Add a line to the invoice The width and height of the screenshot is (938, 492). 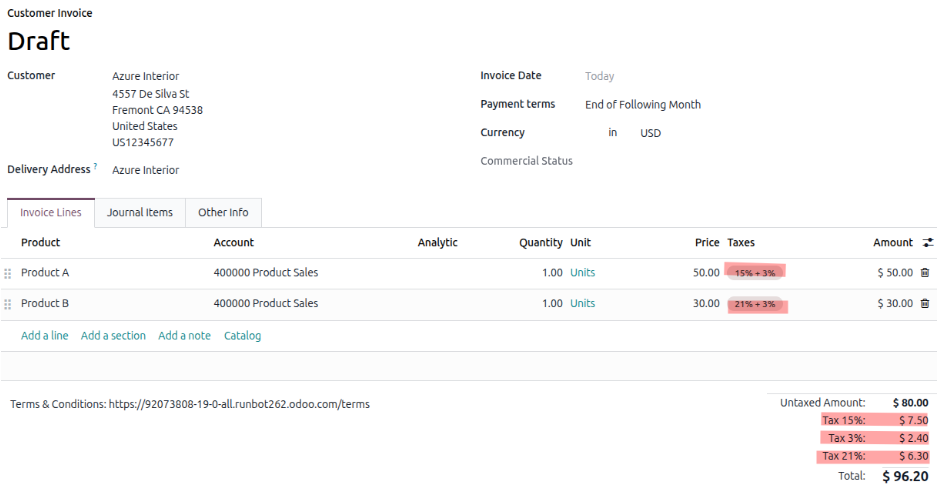[45, 336]
